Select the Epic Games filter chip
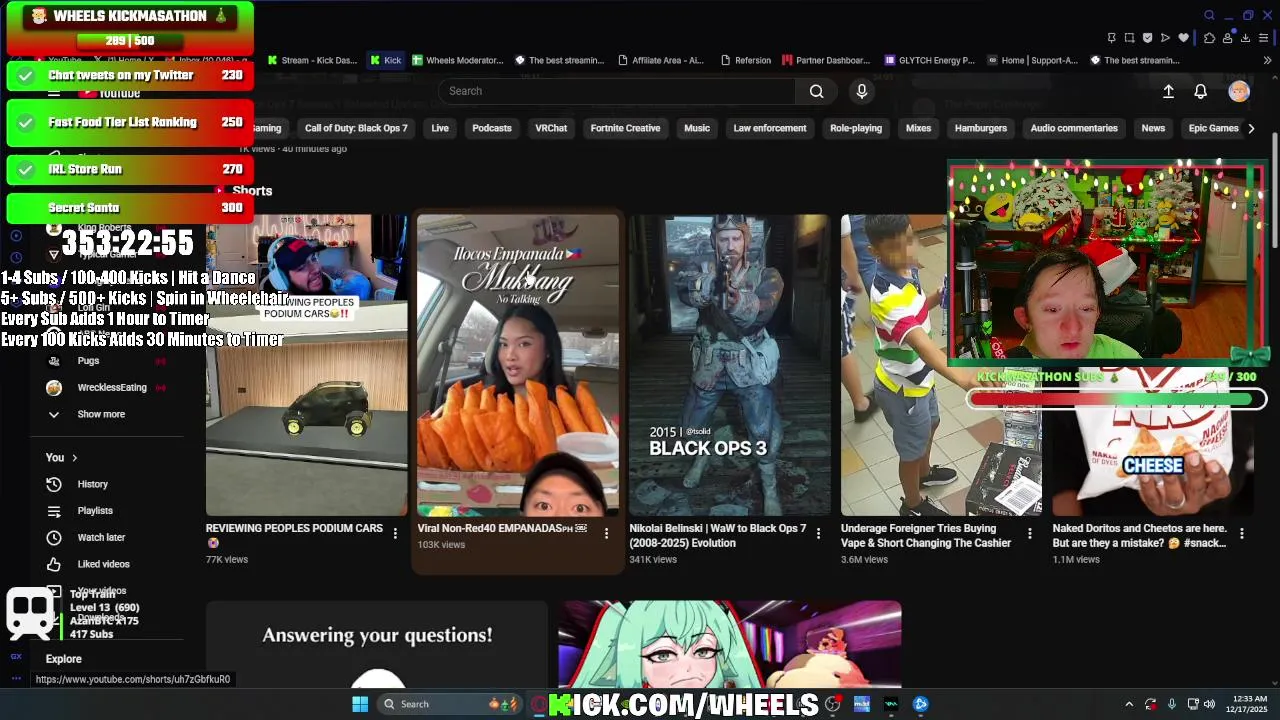The image size is (1280, 720). coord(1213,128)
